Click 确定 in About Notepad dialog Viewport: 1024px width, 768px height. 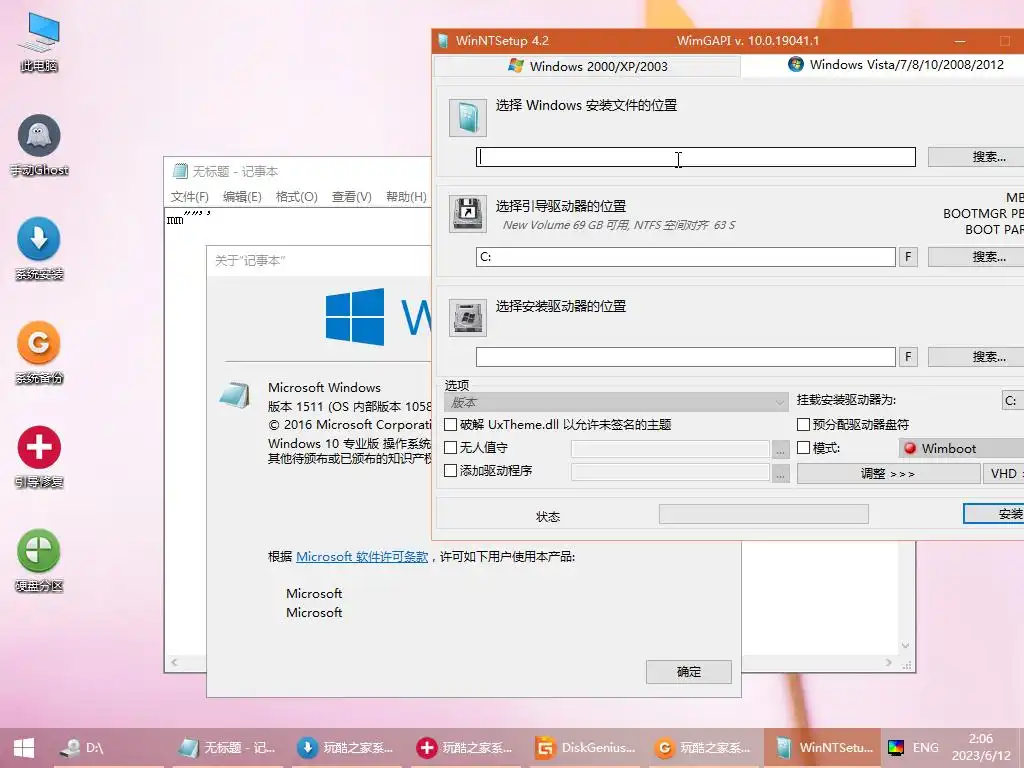tap(688, 671)
